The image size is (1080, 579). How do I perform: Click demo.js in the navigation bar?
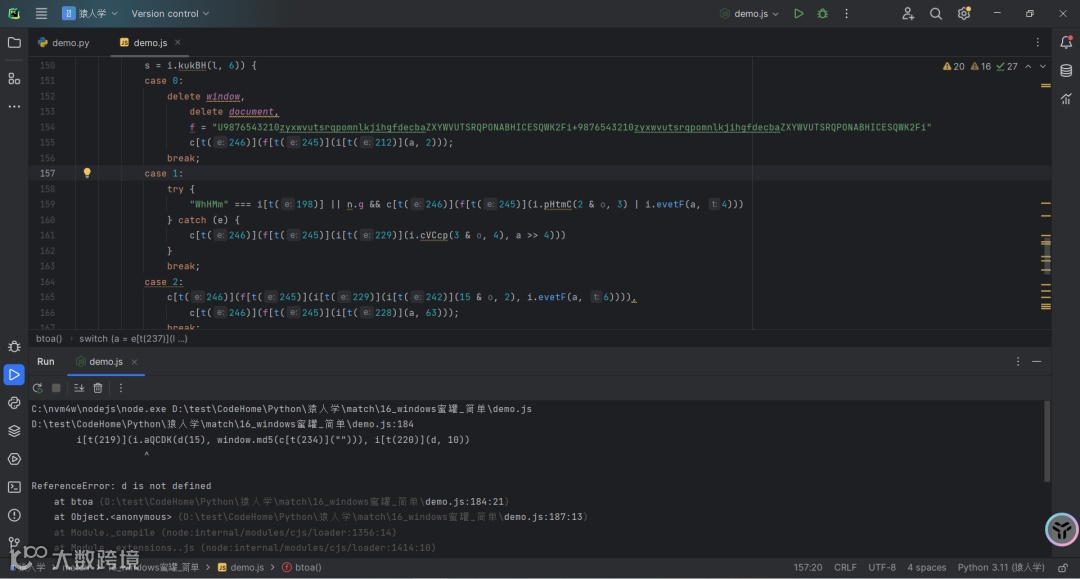point(241,567)
